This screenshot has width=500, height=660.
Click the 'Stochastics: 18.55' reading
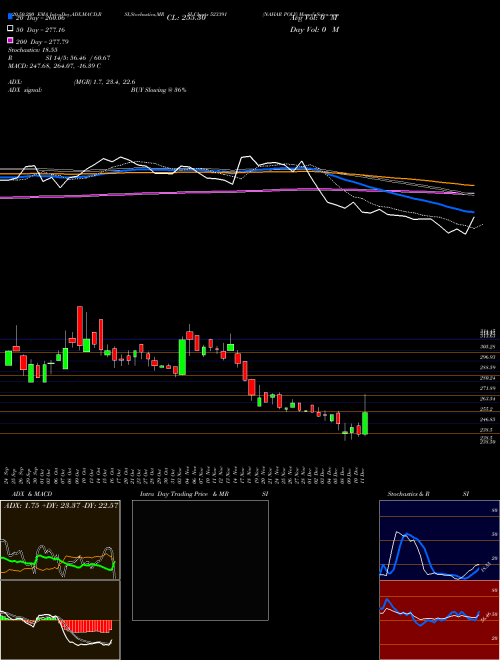coord(33,50)
